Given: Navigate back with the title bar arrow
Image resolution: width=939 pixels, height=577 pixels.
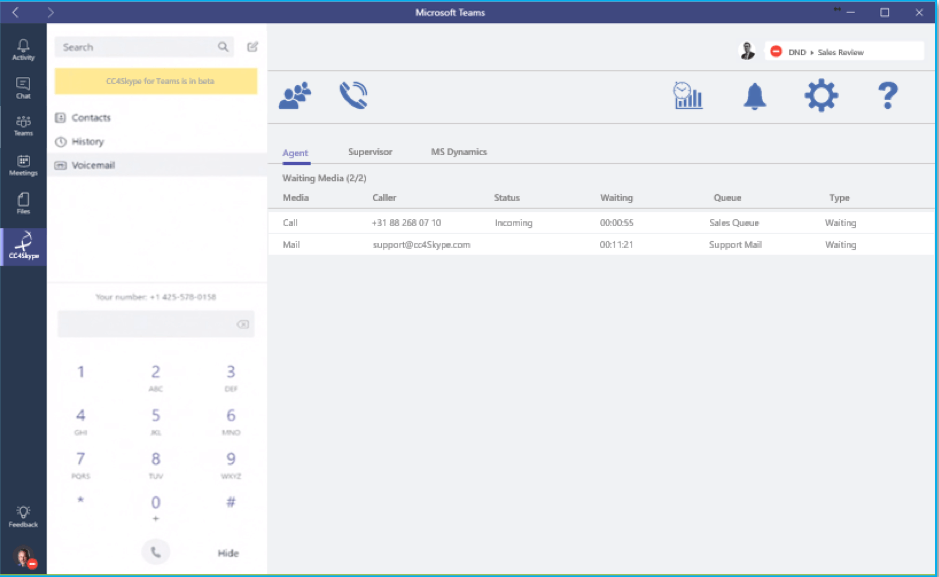Looking at the screenshot, I should (x=16, y=12).
